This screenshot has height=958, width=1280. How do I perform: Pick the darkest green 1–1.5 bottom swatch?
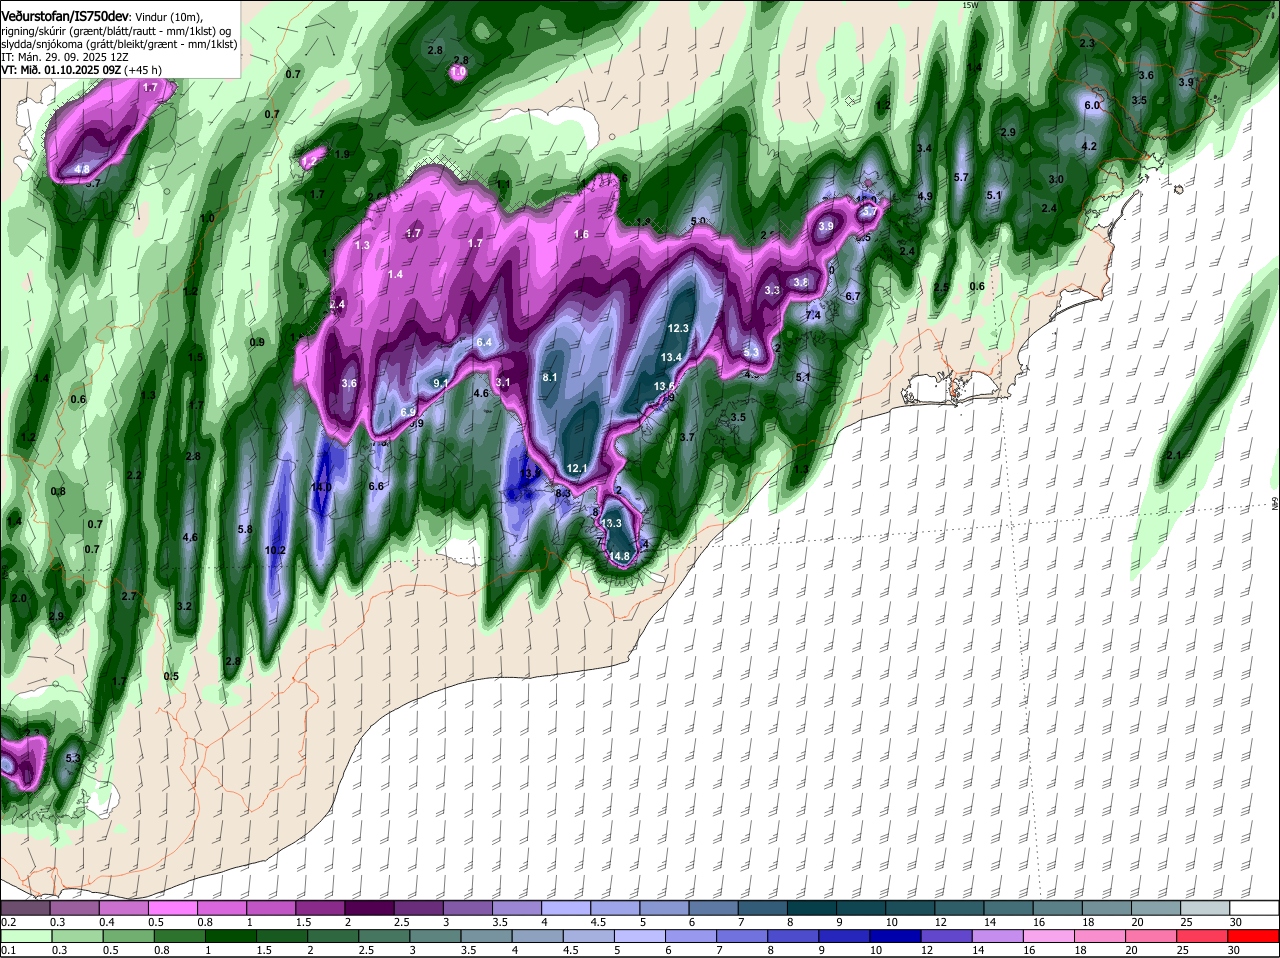pos(230,936)
